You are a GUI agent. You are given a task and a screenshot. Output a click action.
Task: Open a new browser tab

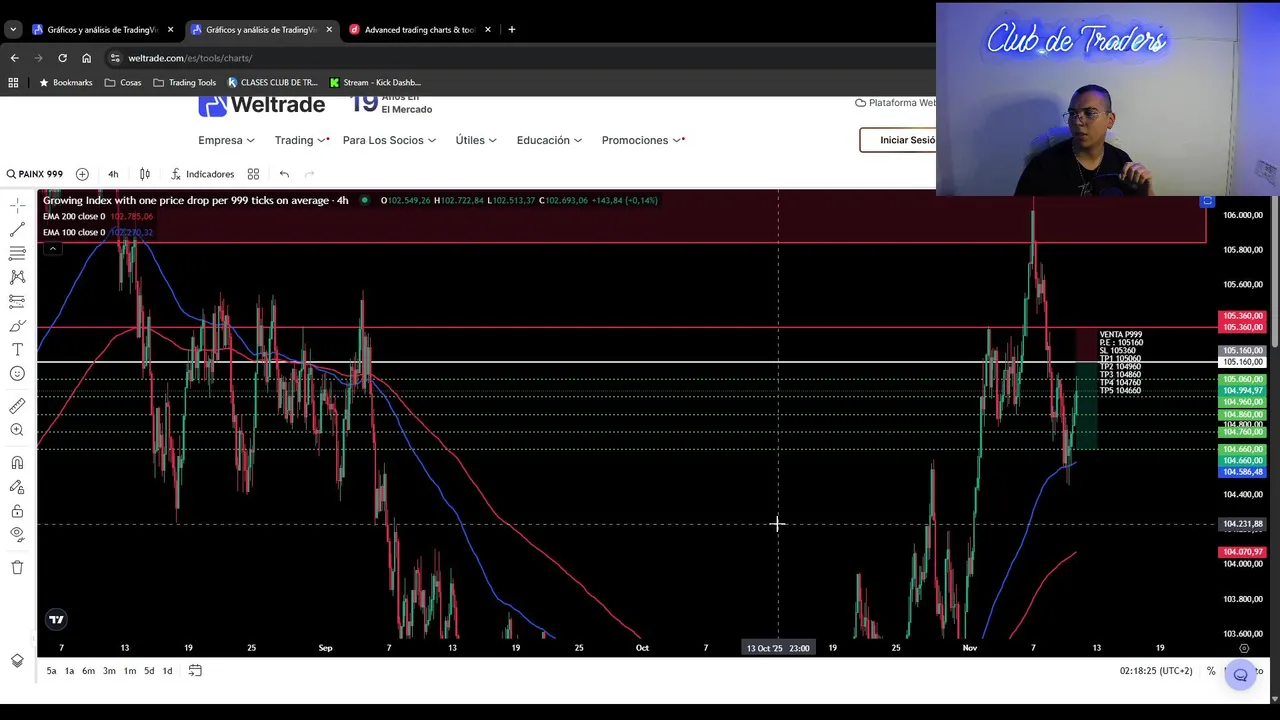tap(512, 29)
